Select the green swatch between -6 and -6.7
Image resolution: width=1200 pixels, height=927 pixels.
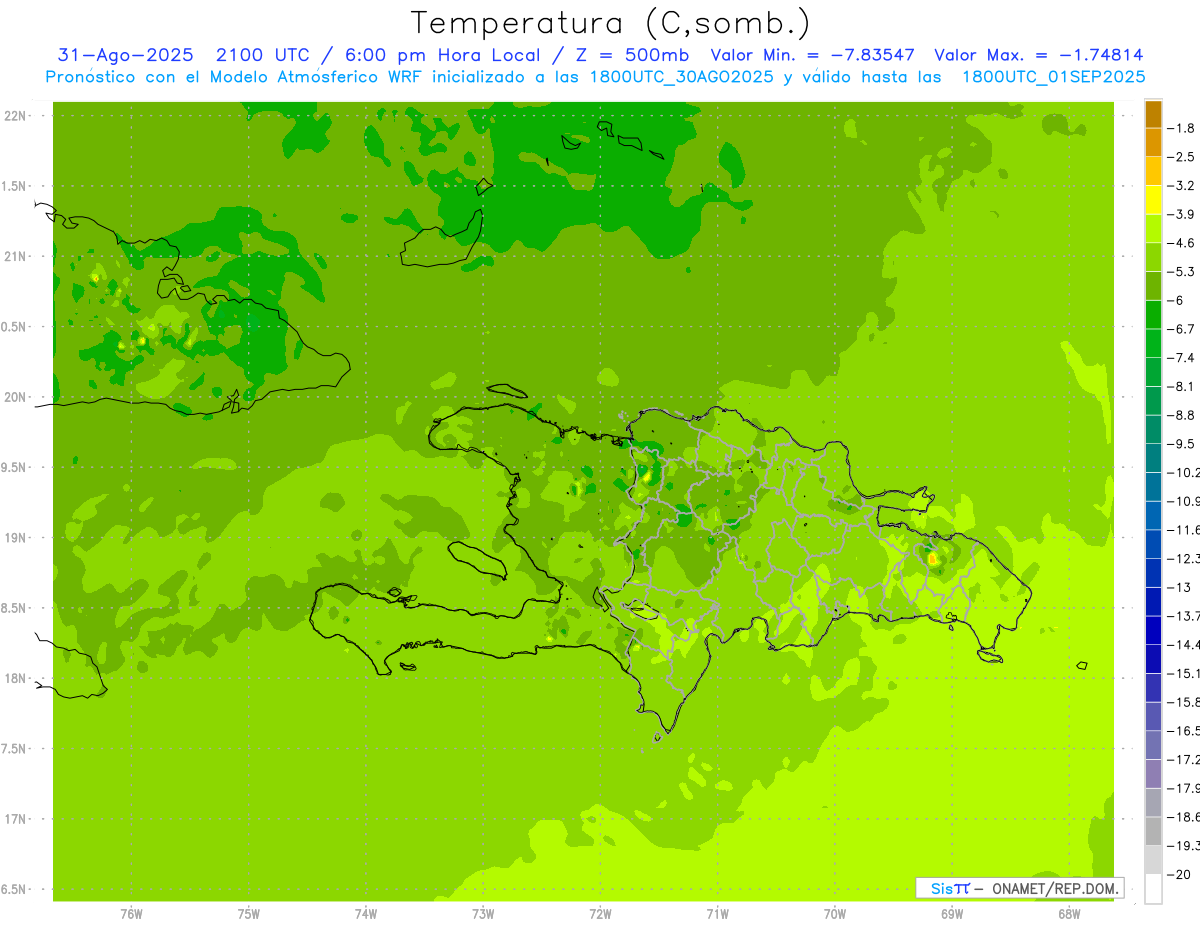coord(1153,314)
